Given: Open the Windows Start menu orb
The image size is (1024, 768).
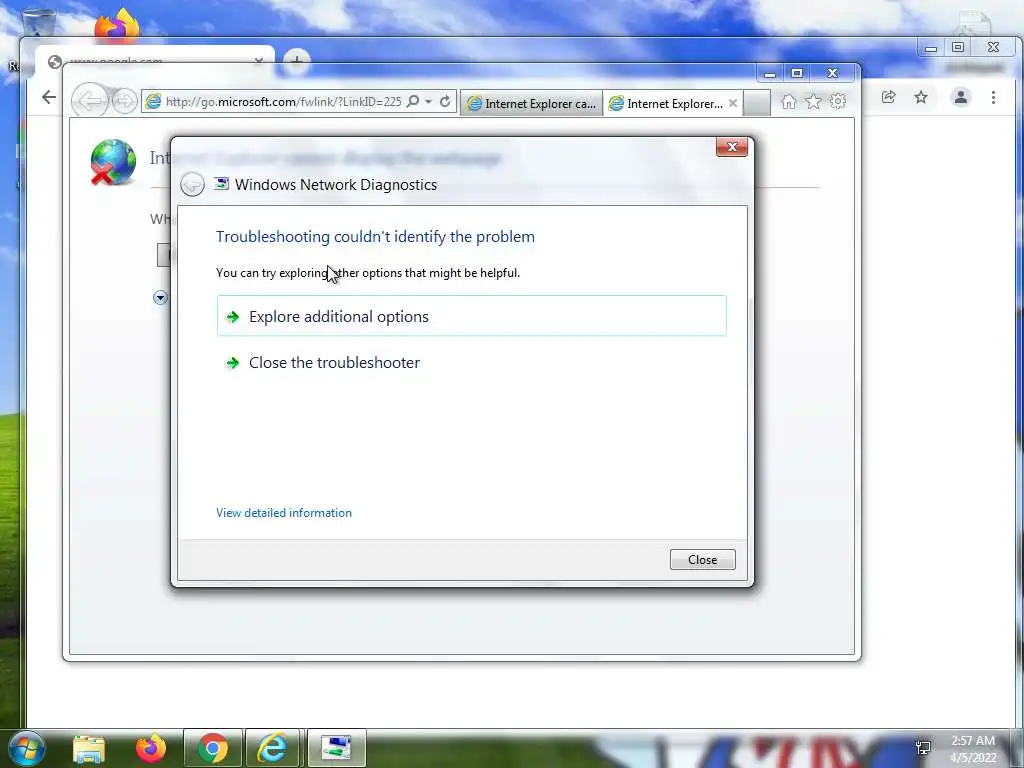Looking at the screenshot, I should point(27,748).
